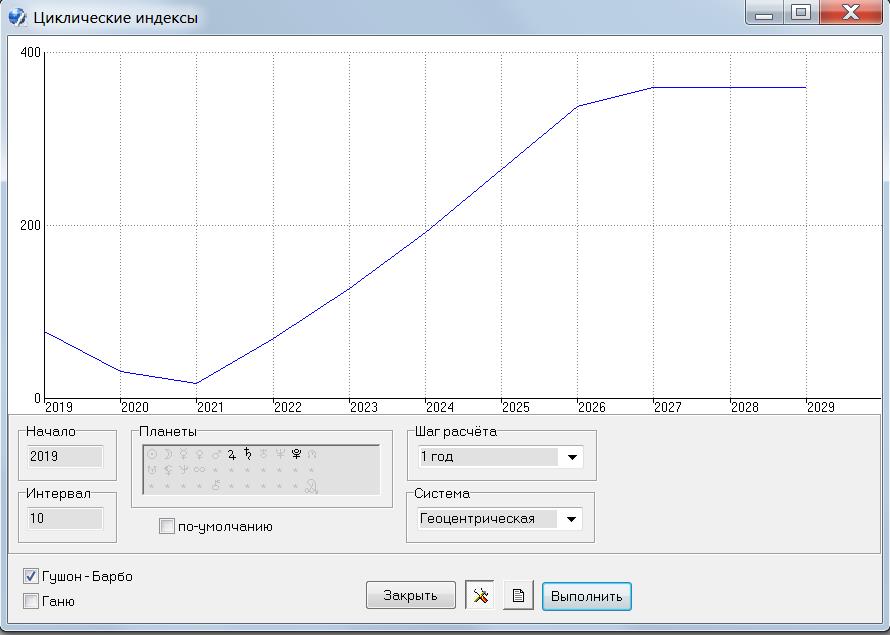Expand the Система dropdown list
The height and width of the screenshot is (635, 890).
click(x=572, y=519)
